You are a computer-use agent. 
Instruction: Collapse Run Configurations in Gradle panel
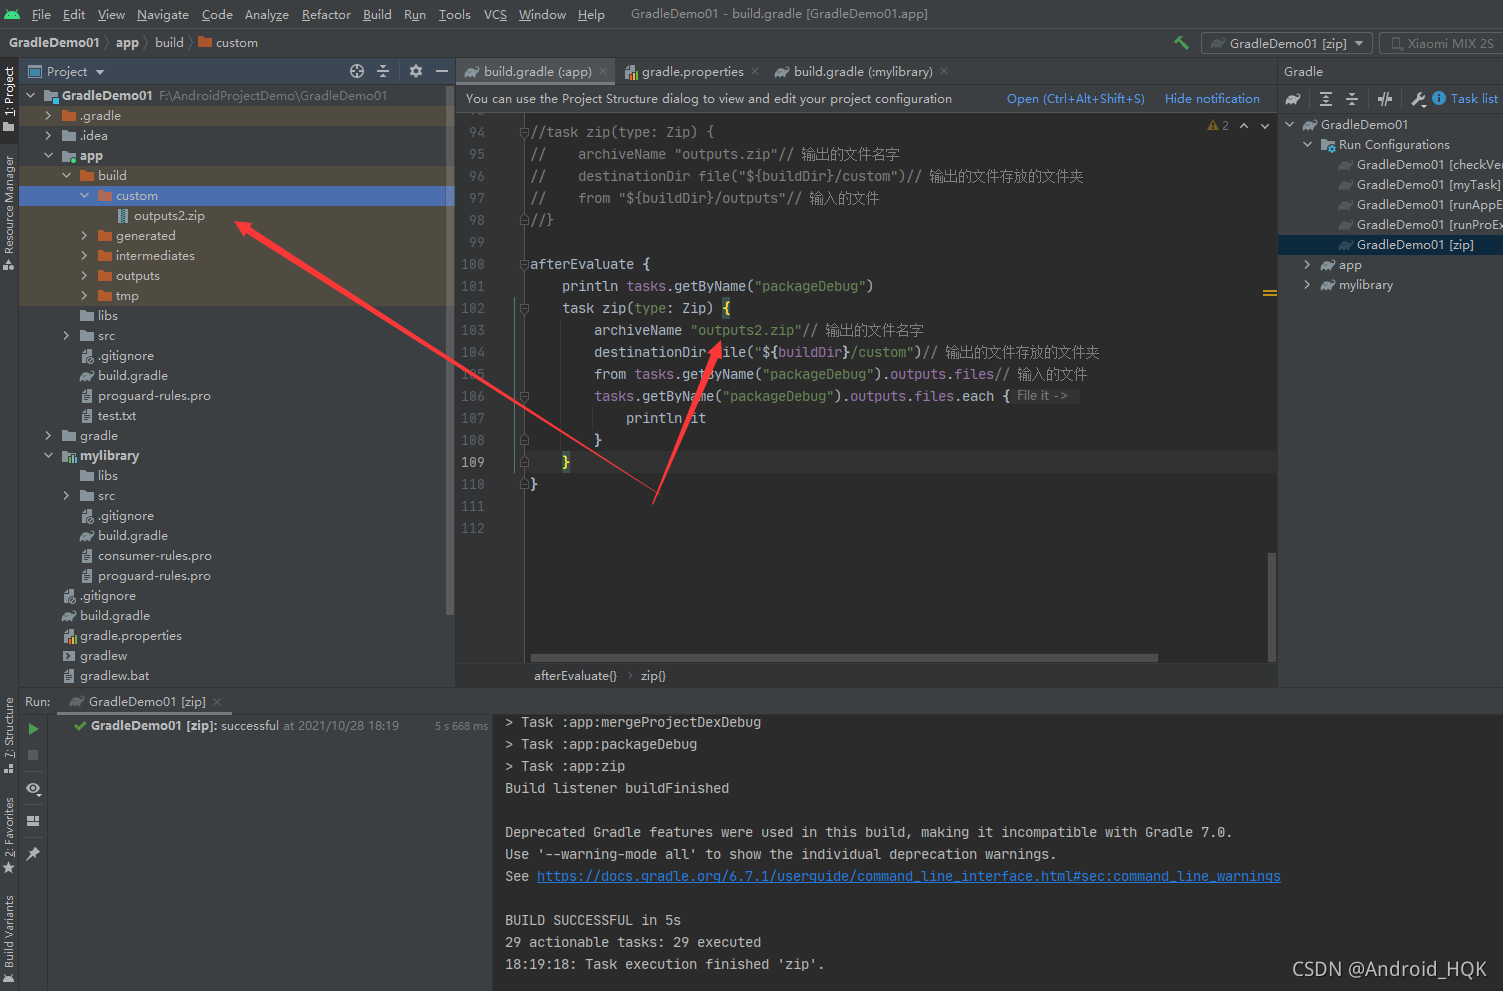(1307, 145)
